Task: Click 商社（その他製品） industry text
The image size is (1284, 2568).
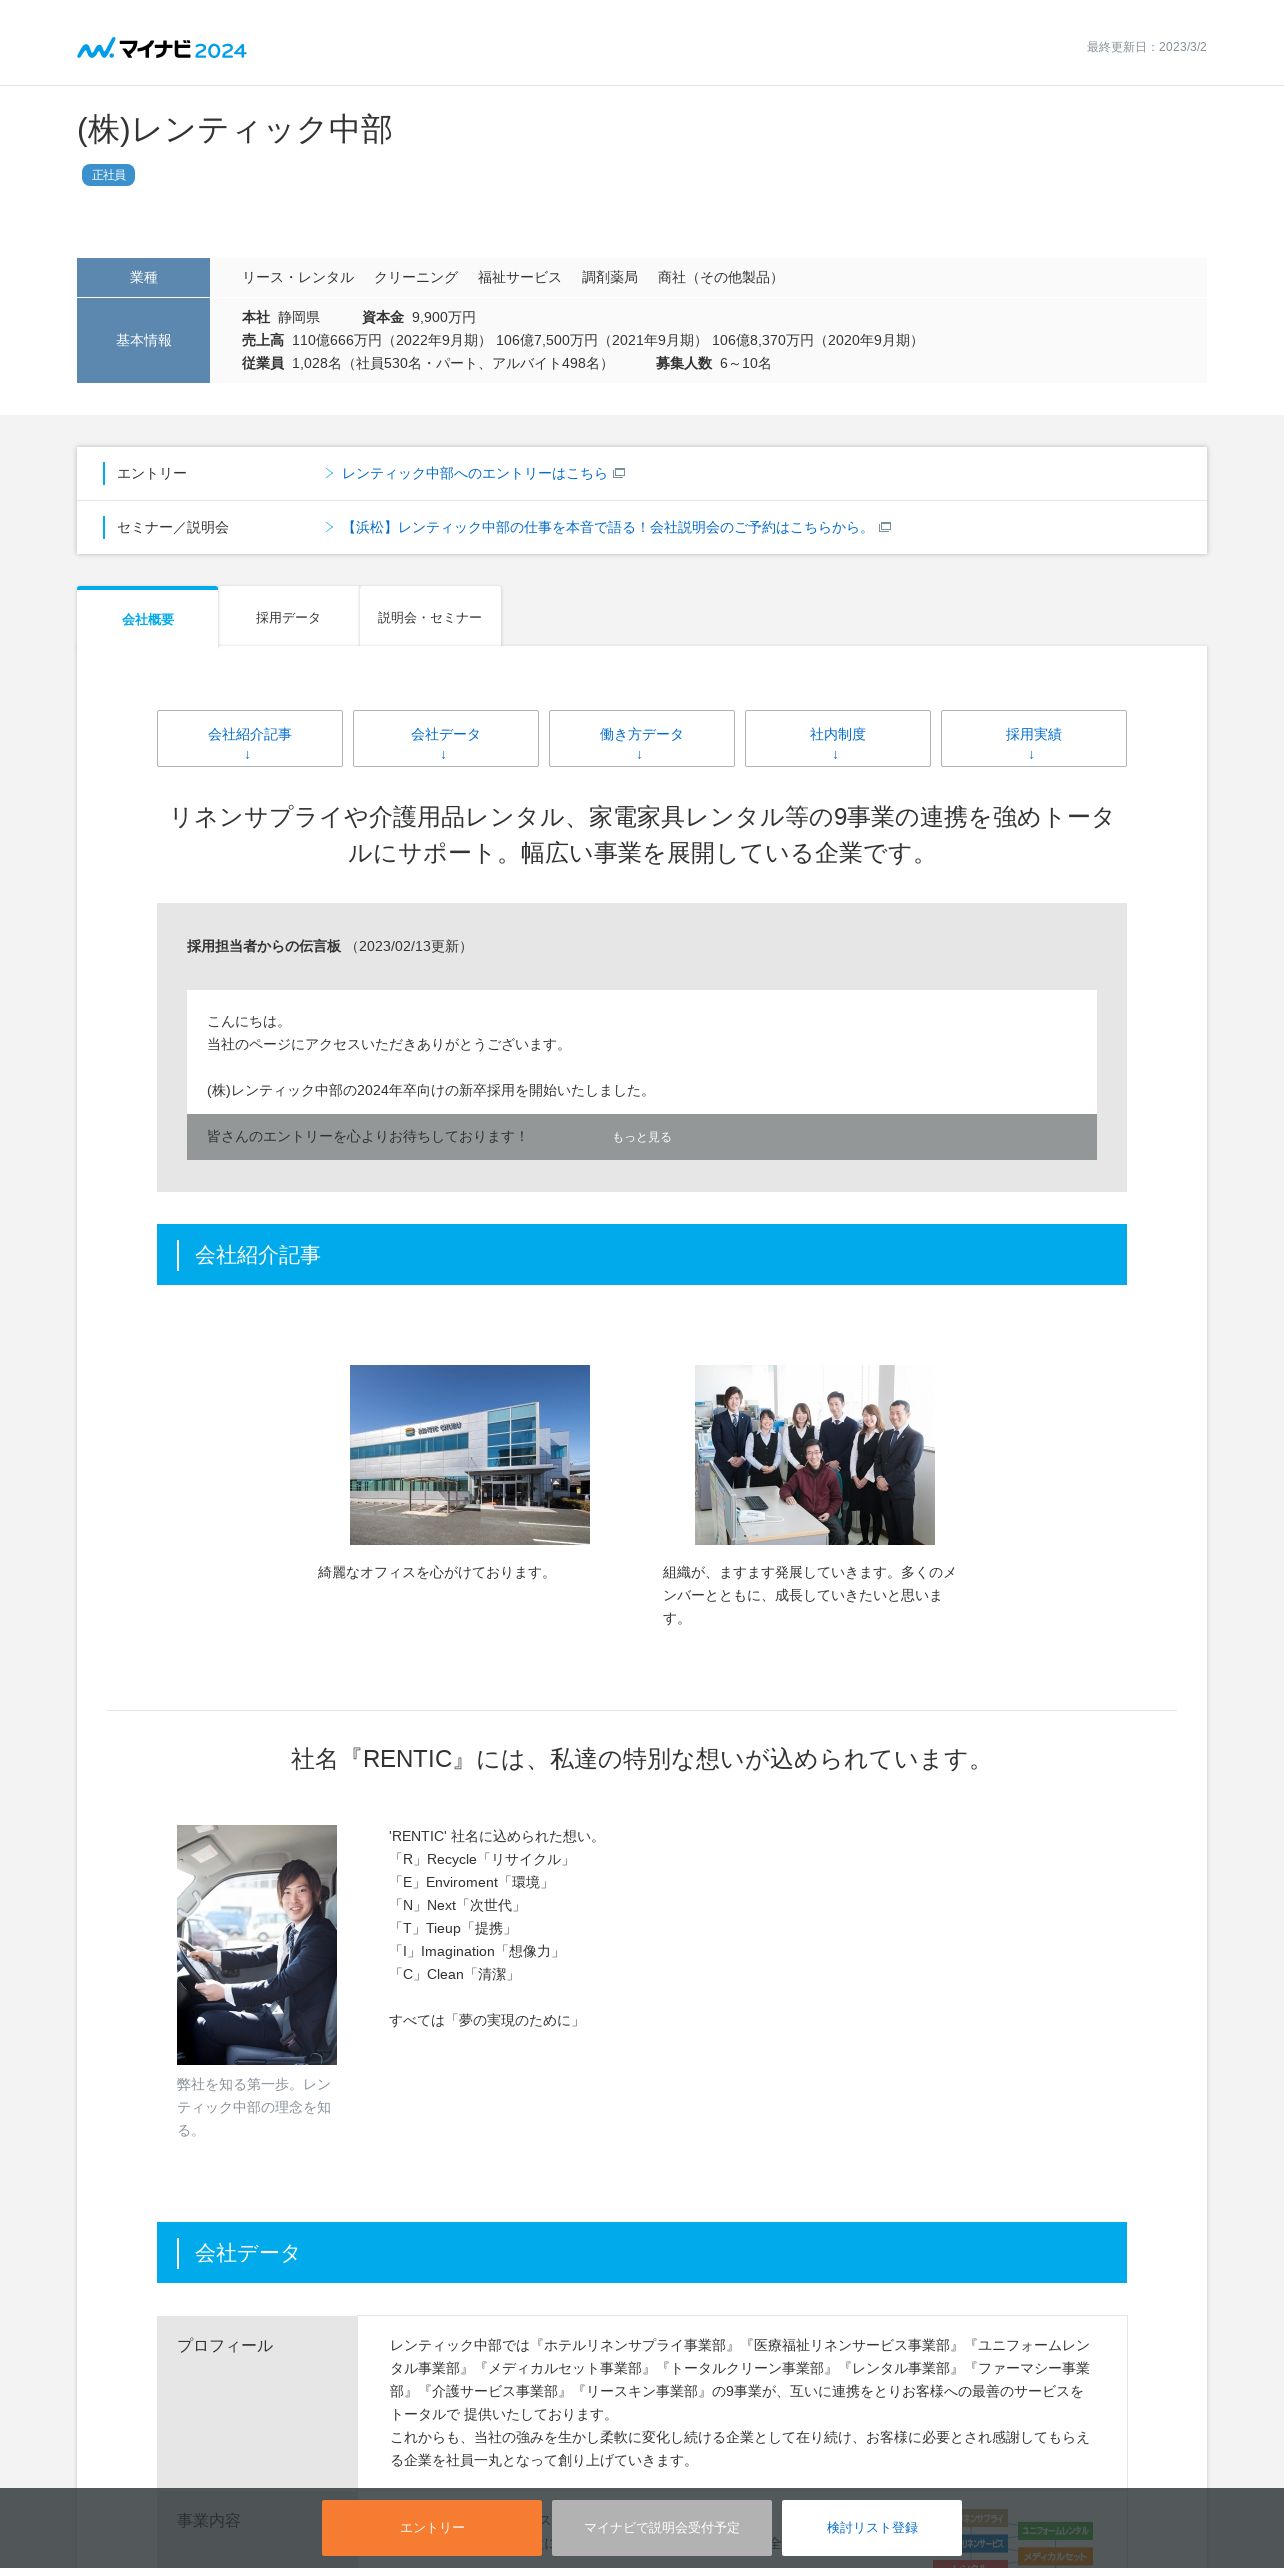Action: (721, 277)
